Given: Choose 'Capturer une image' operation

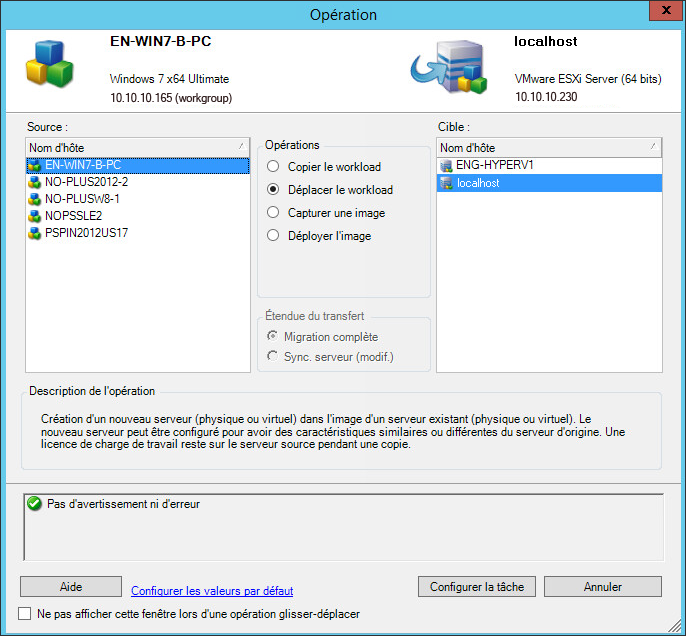Looking at the screenshot, I should 273,213.
